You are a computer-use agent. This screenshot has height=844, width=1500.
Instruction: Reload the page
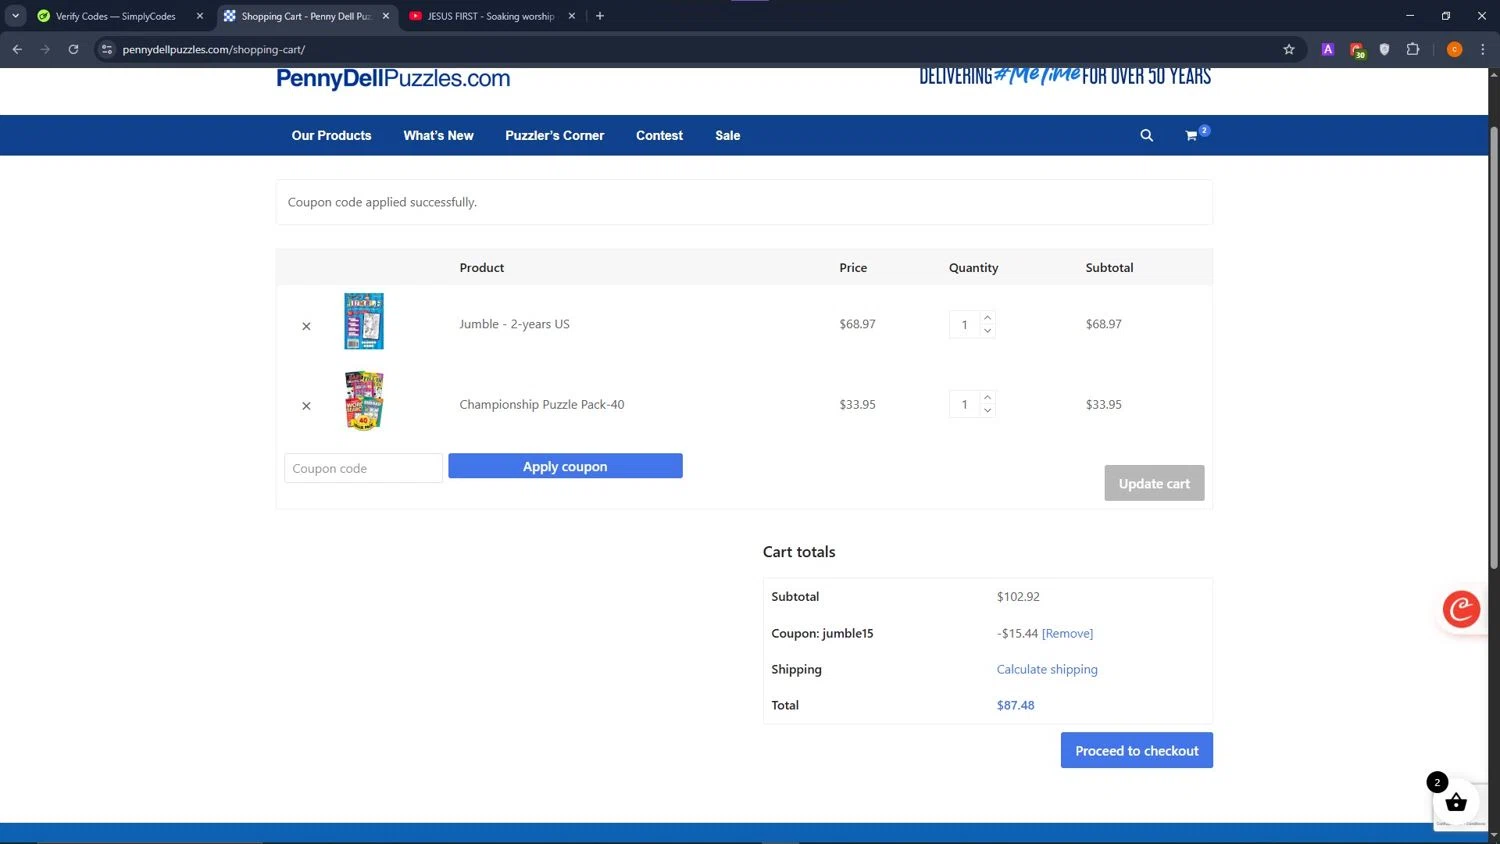(x=73, y=49)
